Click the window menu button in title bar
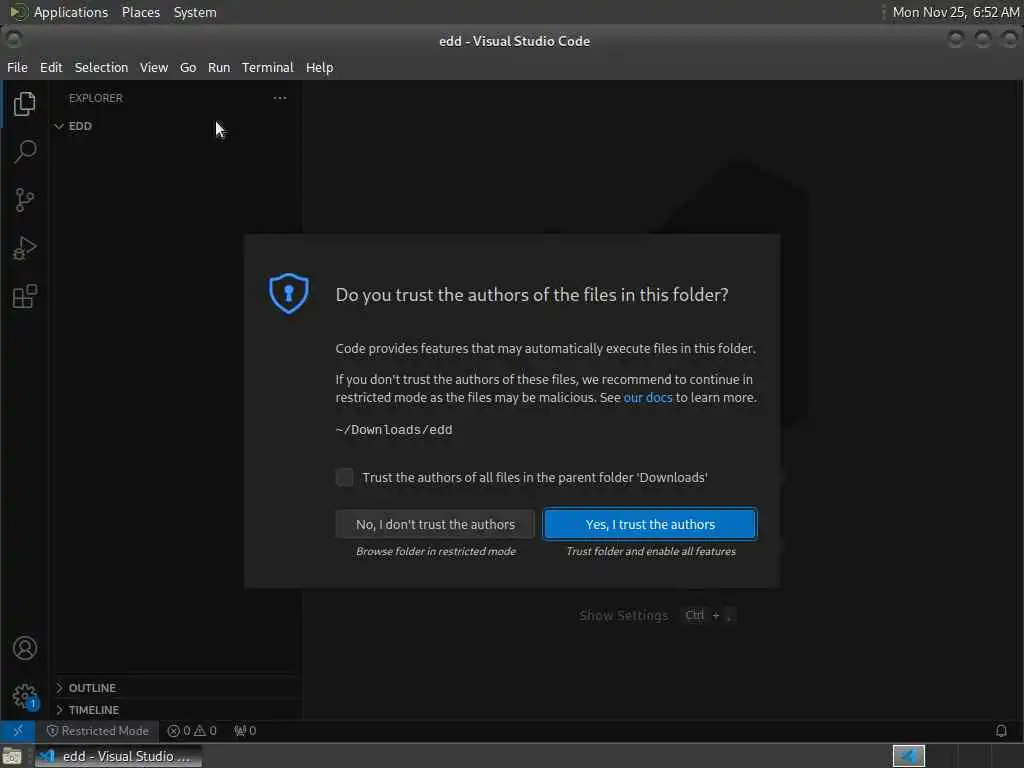The image size is (1024, 768). click(14, 40)
